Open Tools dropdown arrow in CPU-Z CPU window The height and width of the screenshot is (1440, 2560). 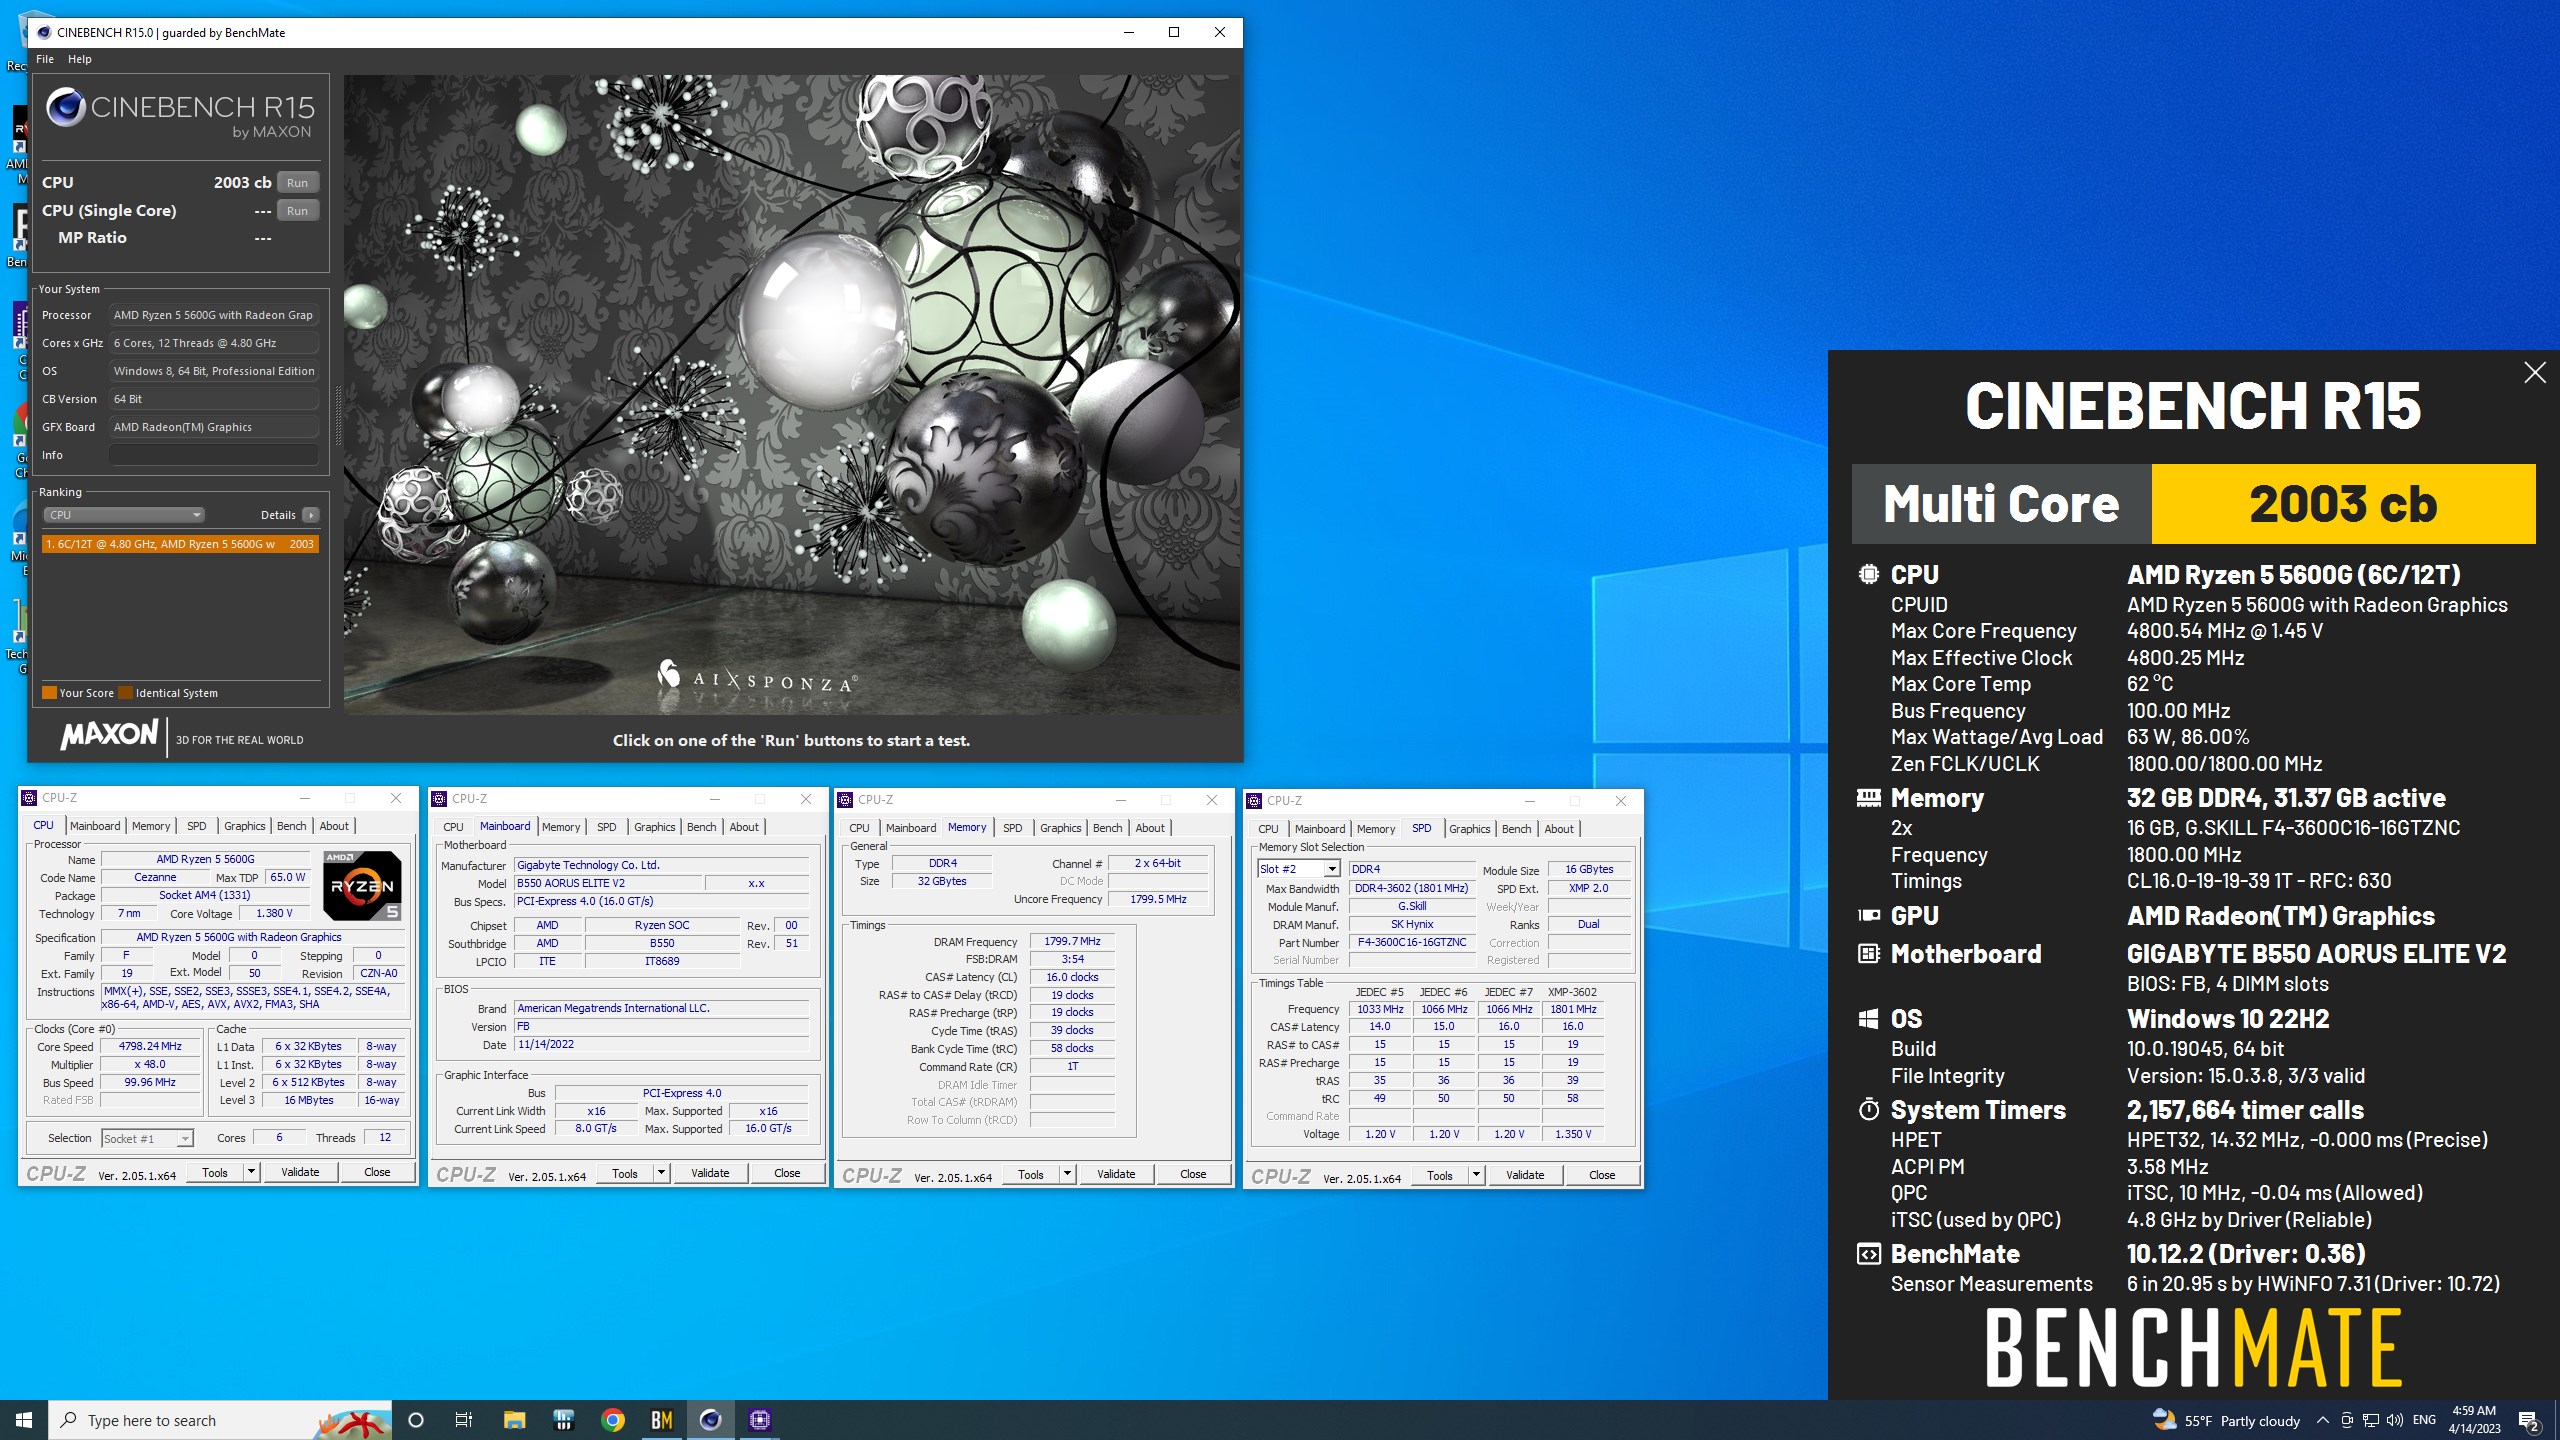pyautogui.click(x=251, y=1172)
